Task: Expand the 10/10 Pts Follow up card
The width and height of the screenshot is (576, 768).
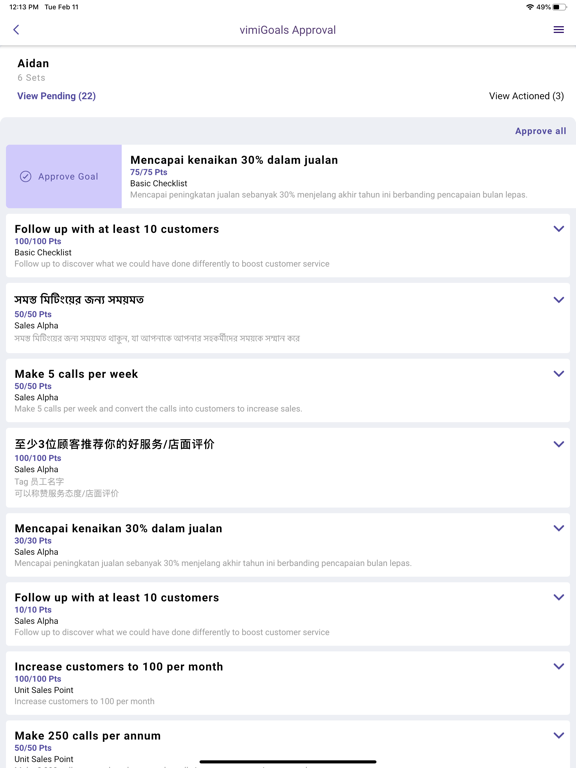Action: coord(558,597)
